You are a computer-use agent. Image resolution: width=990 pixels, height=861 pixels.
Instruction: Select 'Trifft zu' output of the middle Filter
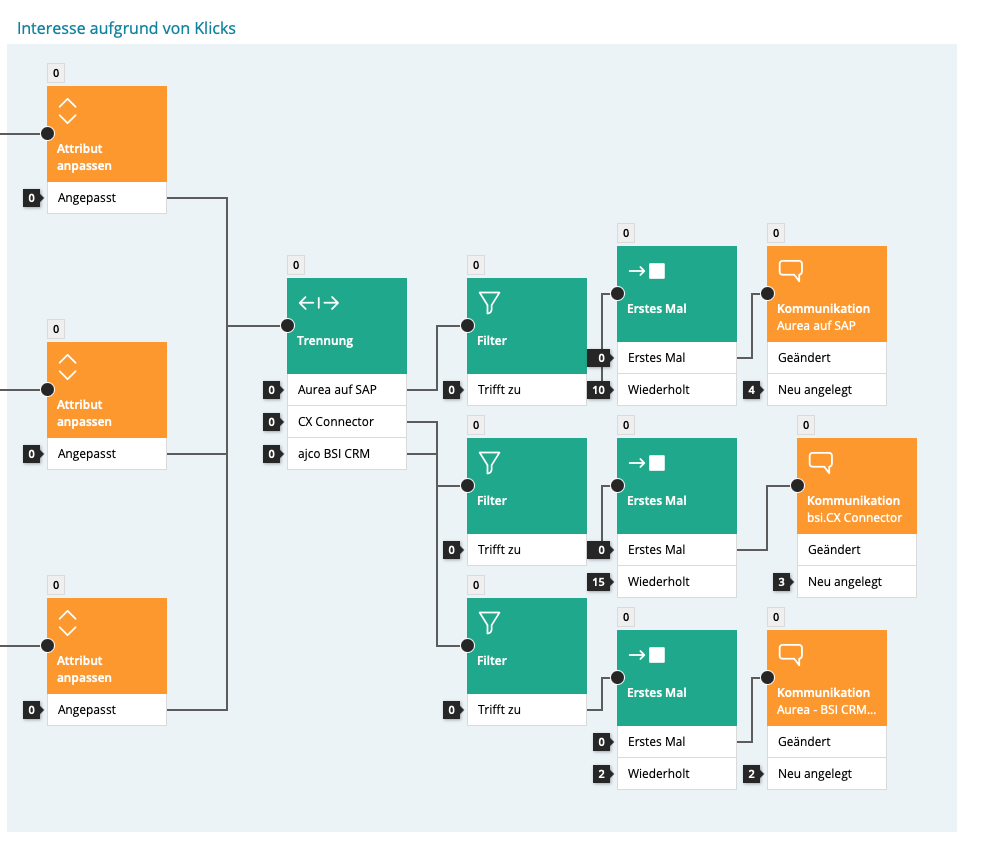[x=526, y=550]
